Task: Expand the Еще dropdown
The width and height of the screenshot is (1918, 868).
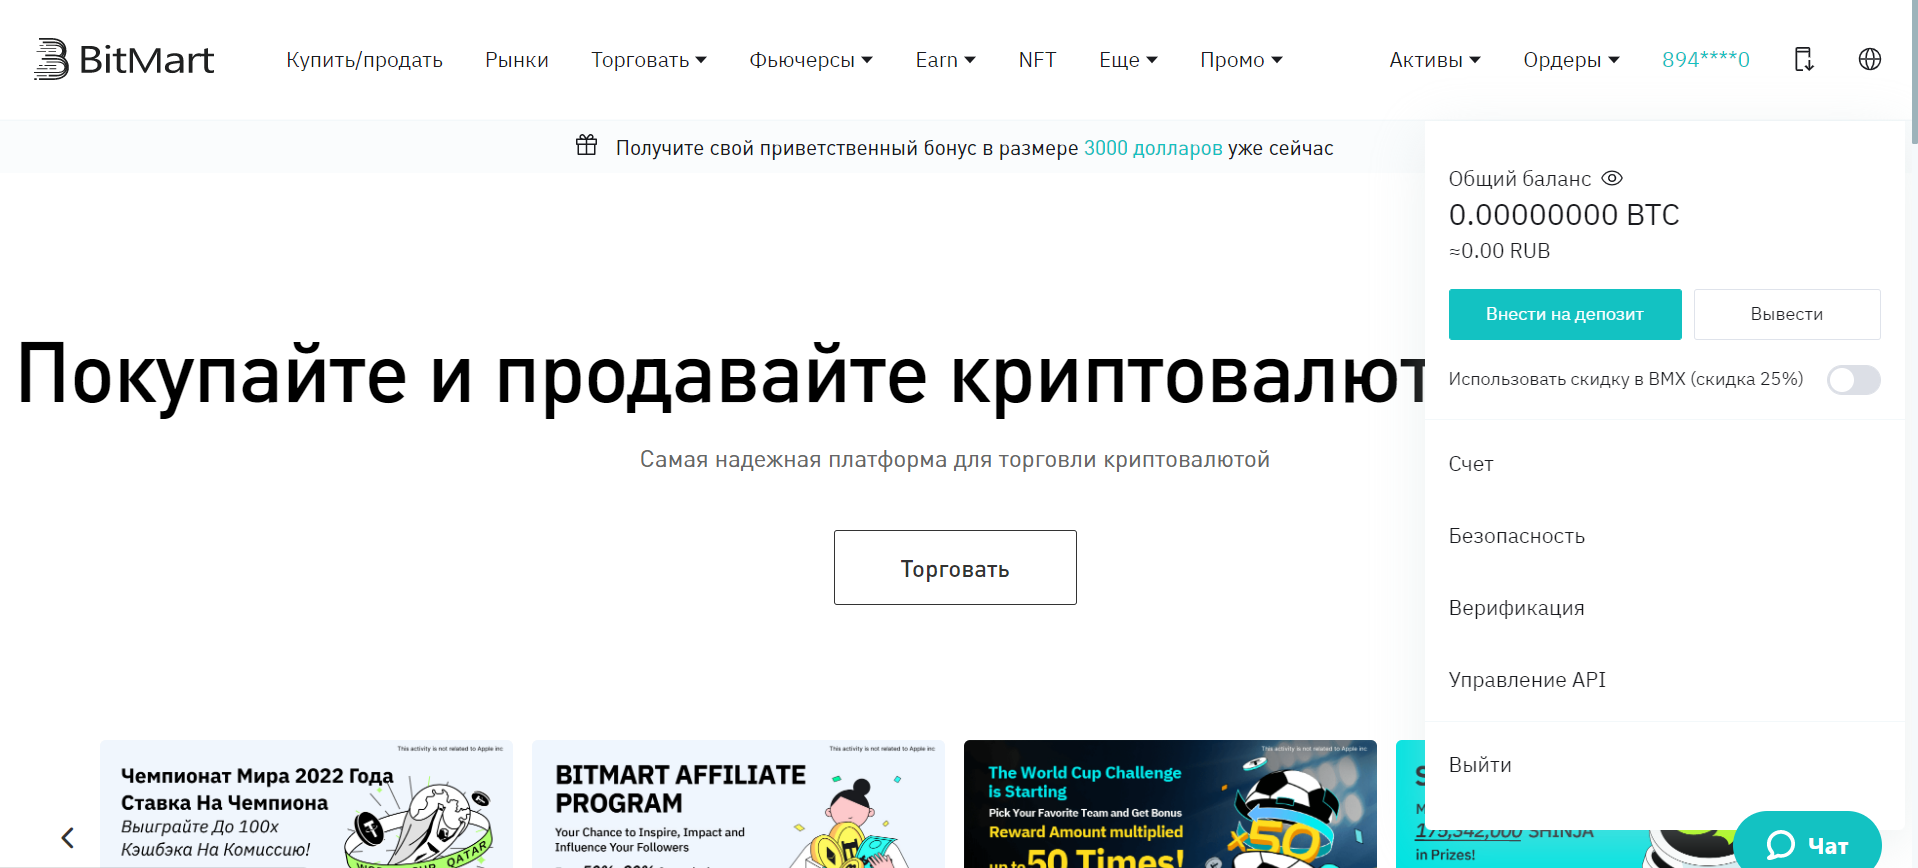Action: click(x=1128, y=60)
